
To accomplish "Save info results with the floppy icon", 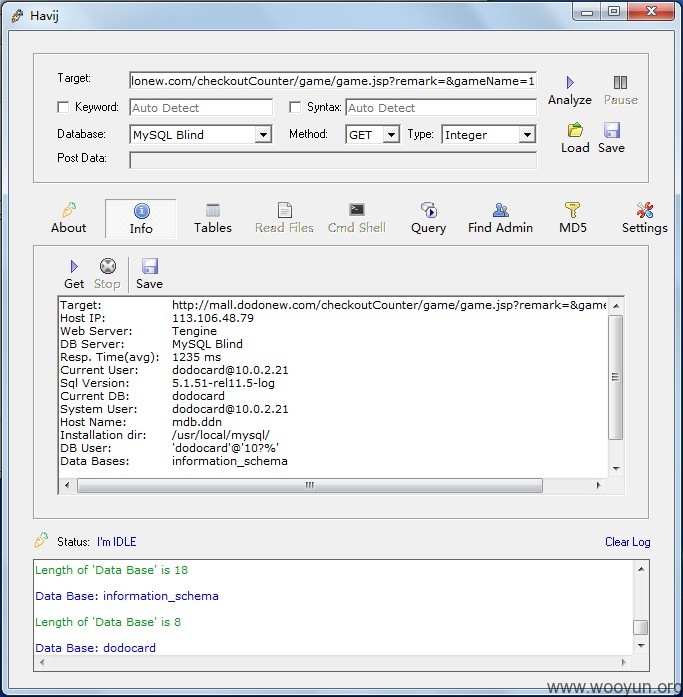I will [150, 266].
